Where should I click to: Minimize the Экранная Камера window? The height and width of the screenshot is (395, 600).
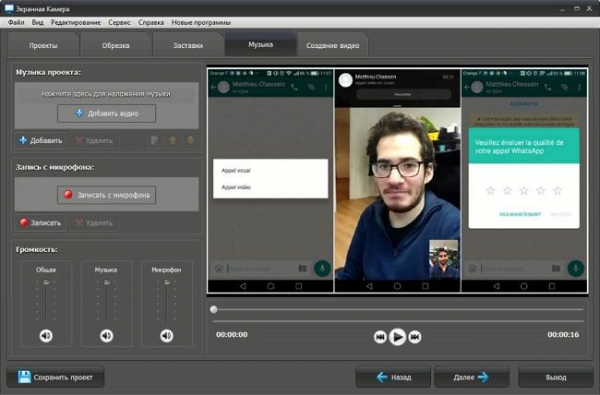(562, 8)
